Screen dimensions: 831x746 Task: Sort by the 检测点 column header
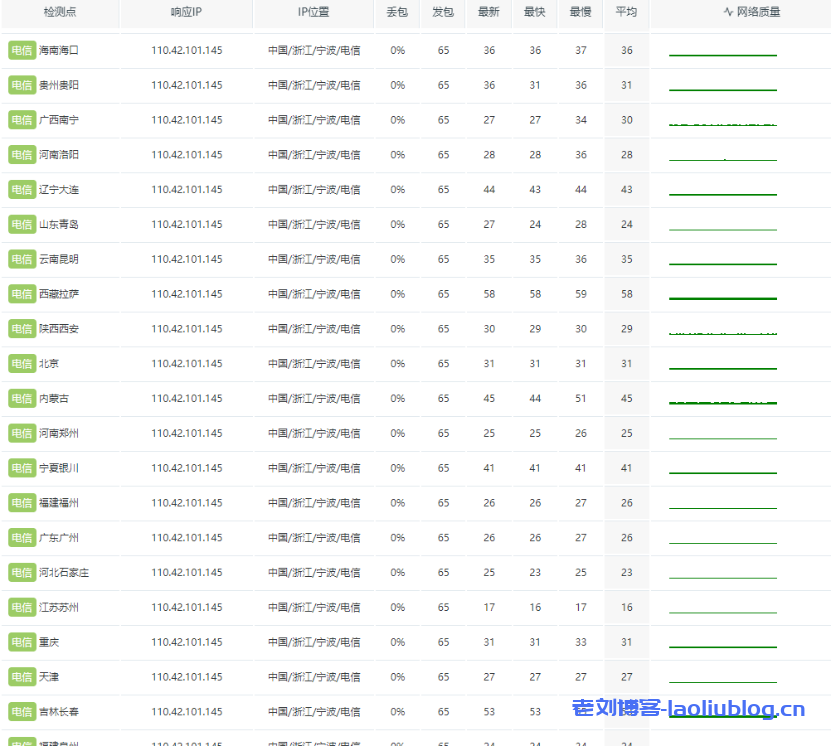(60, 12)
